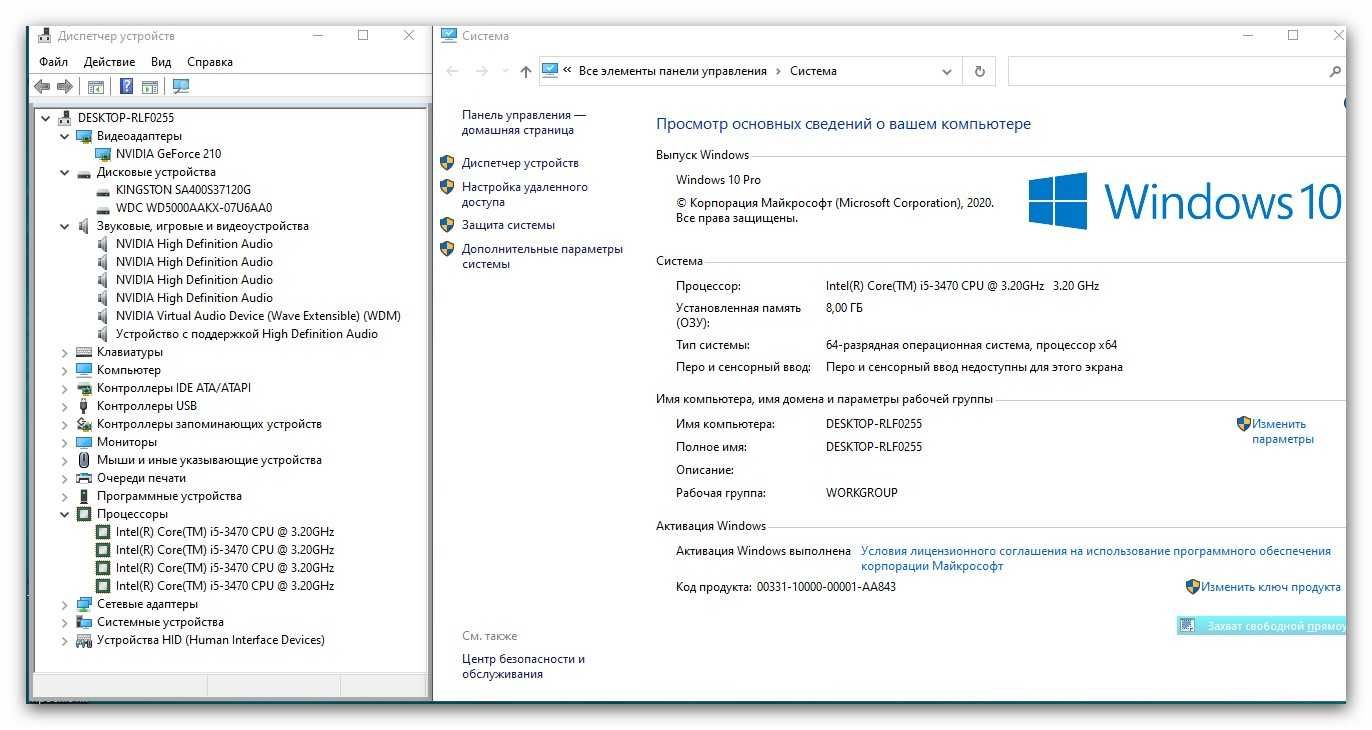Select the DESKTOP-RLF0255 label in device tree
This screenshot has height=730, width=1372.
coord(125,118)
